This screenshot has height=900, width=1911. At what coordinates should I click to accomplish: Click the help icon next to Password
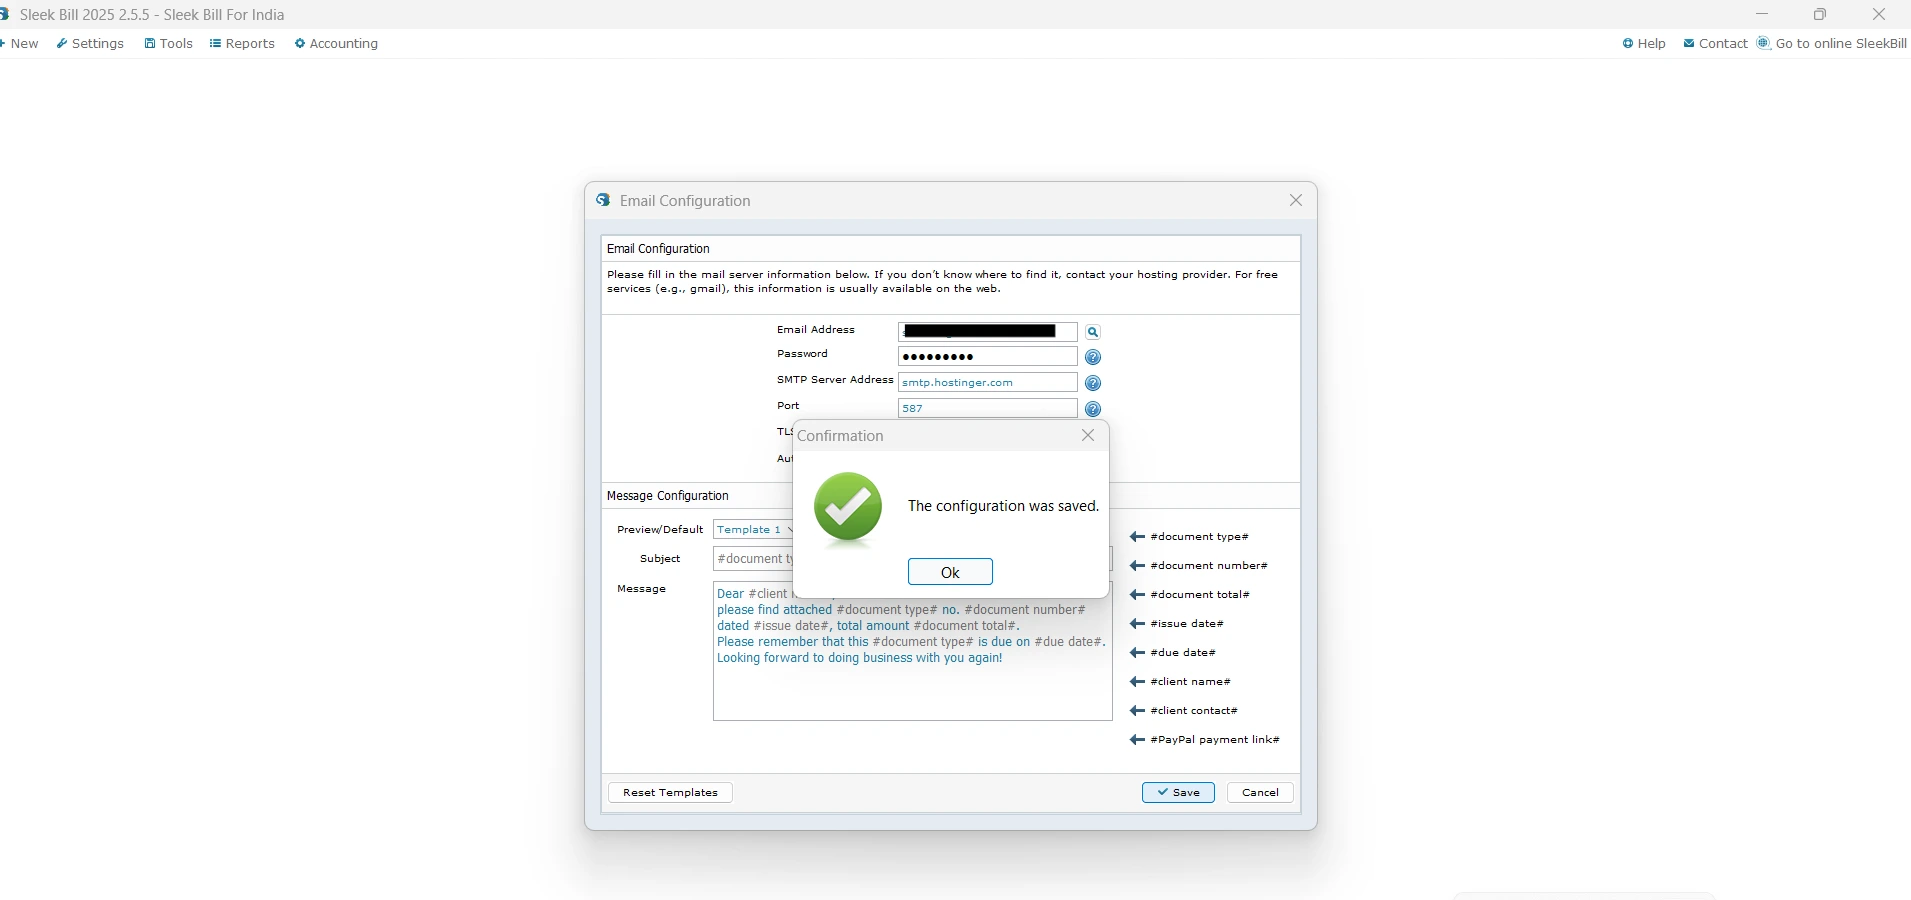tap(1093, 358)
